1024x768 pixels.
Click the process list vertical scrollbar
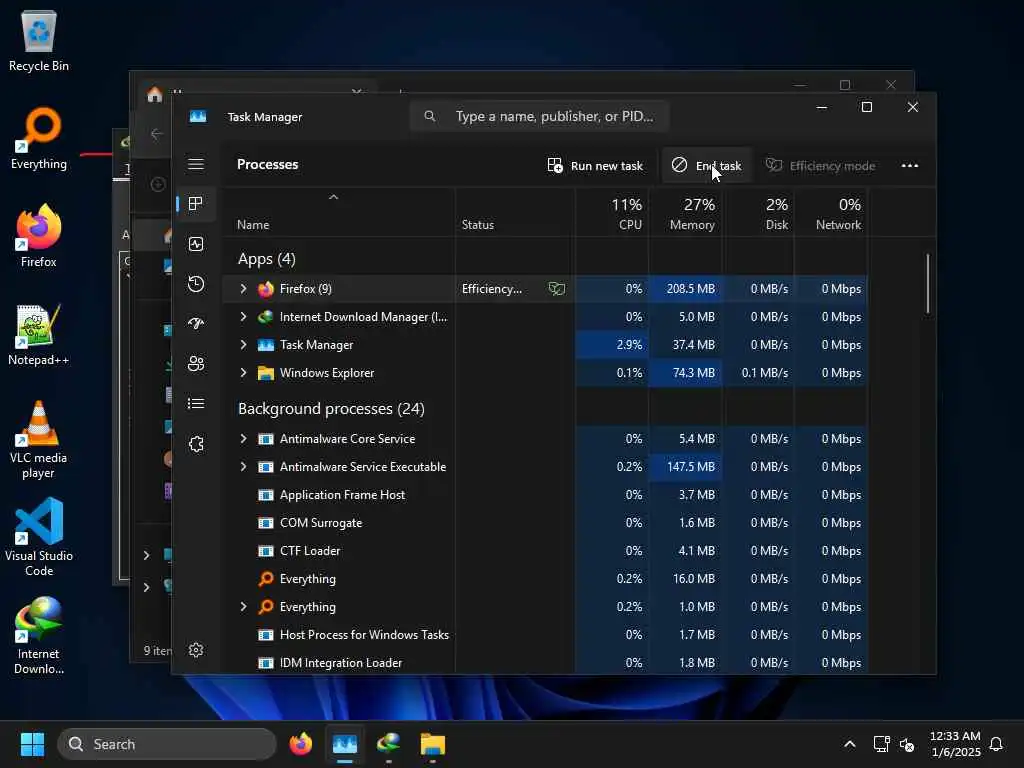[927, 283]
